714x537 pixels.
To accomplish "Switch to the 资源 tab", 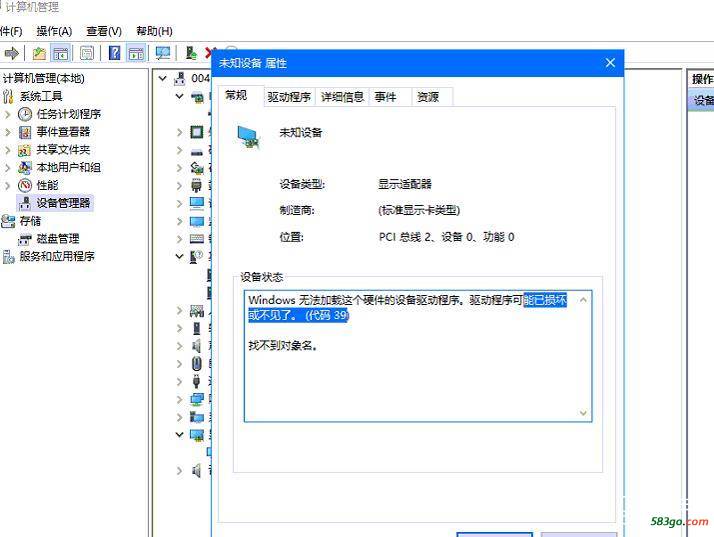I will tap(432, 97).
